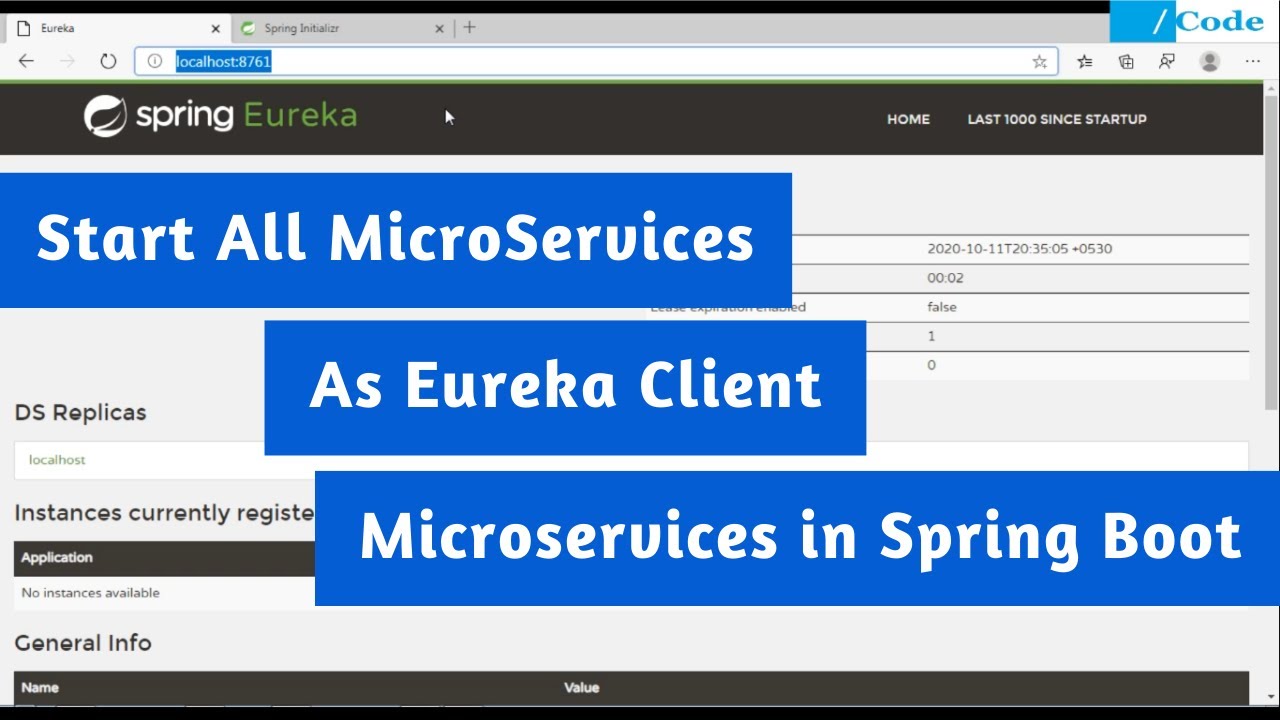Click the browser forward arrow
The image size is (1280, 720).
click(x=67, y=61)
